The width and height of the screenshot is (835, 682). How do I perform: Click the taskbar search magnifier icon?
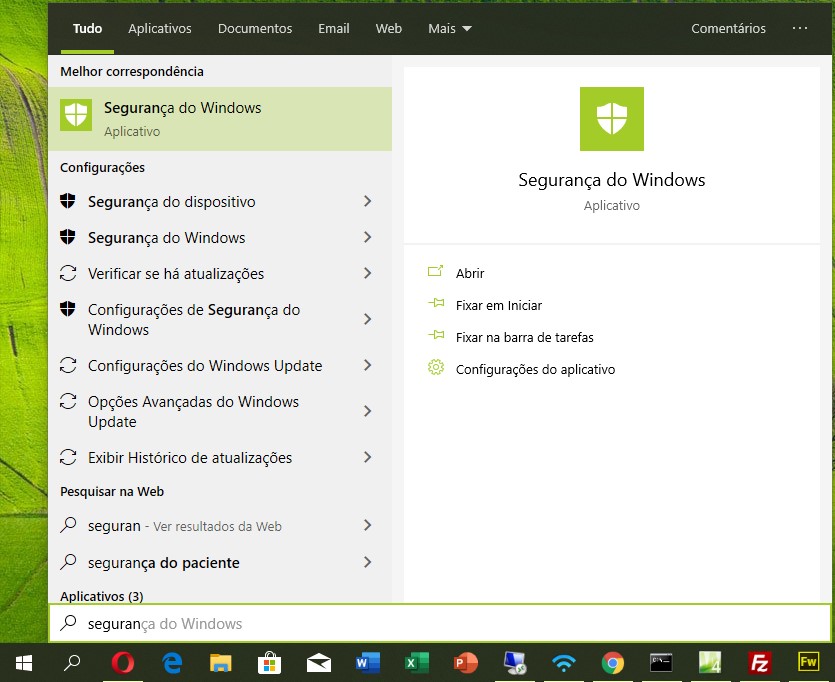coord(71,663)
